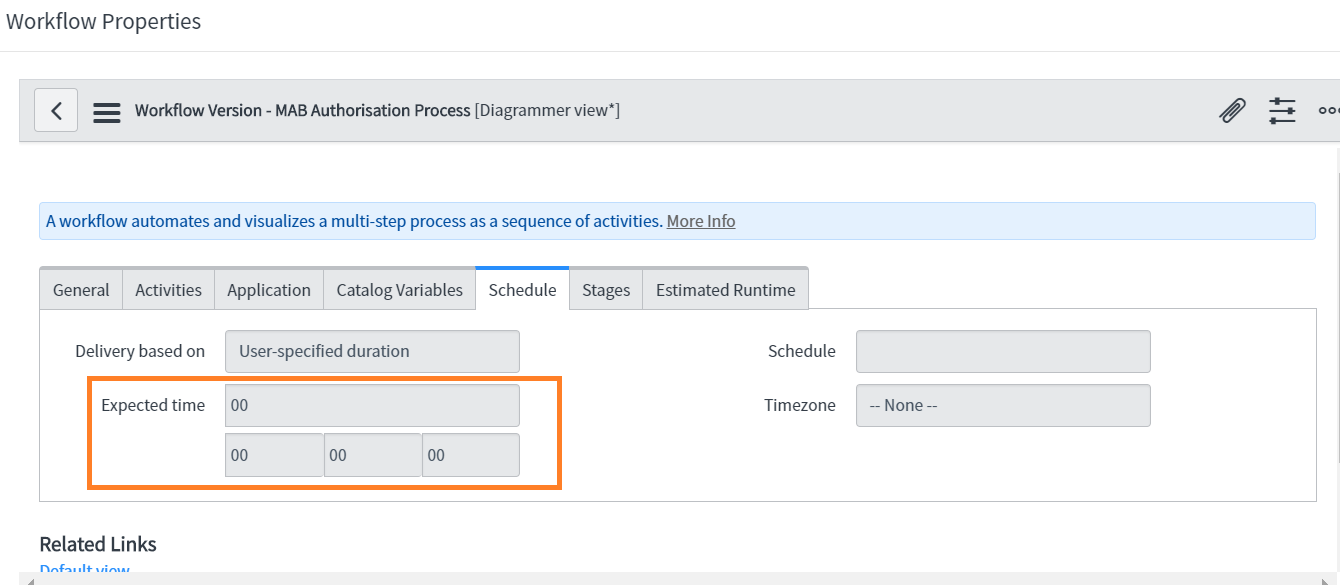Switch to the Application tab
The height and width of the screenshot is (585, 1340).
point(268,289)
